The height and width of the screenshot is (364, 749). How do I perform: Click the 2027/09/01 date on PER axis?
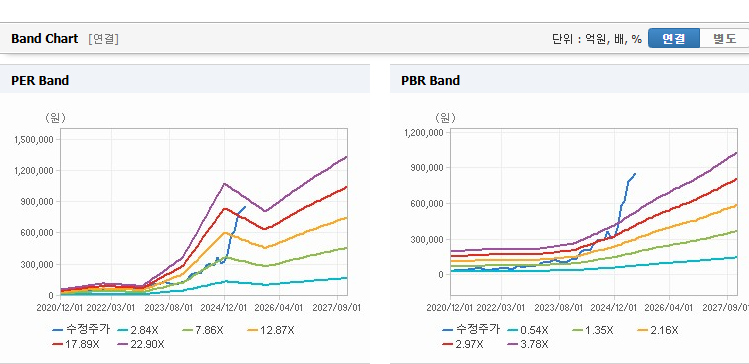pos(337,308)
